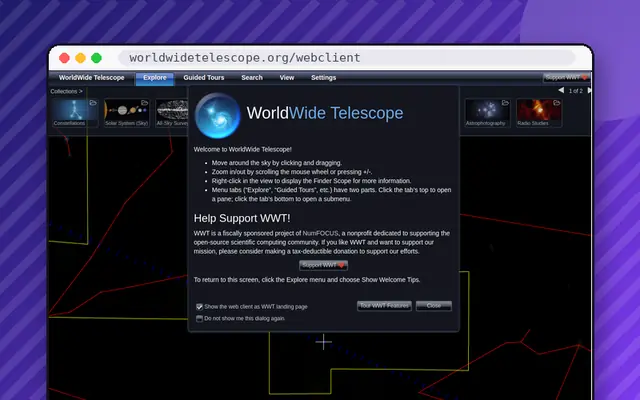Open Radio Studies collection thumbnail

click(x=539, y=113)
